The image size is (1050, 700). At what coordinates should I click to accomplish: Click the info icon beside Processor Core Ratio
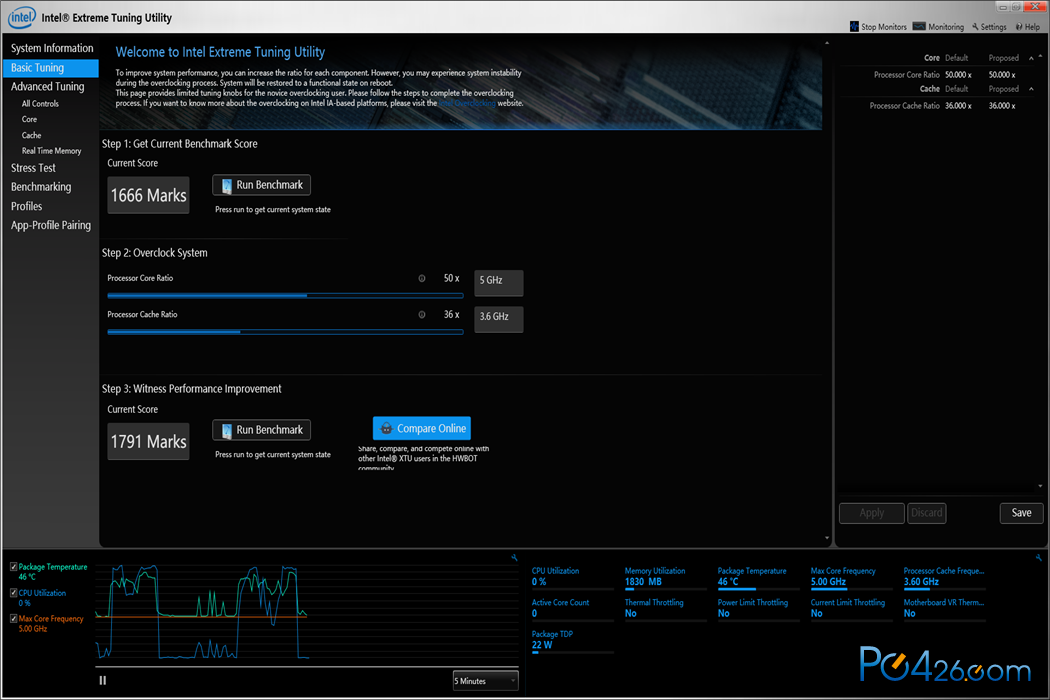pyautogui.click(x=422, y=278)
